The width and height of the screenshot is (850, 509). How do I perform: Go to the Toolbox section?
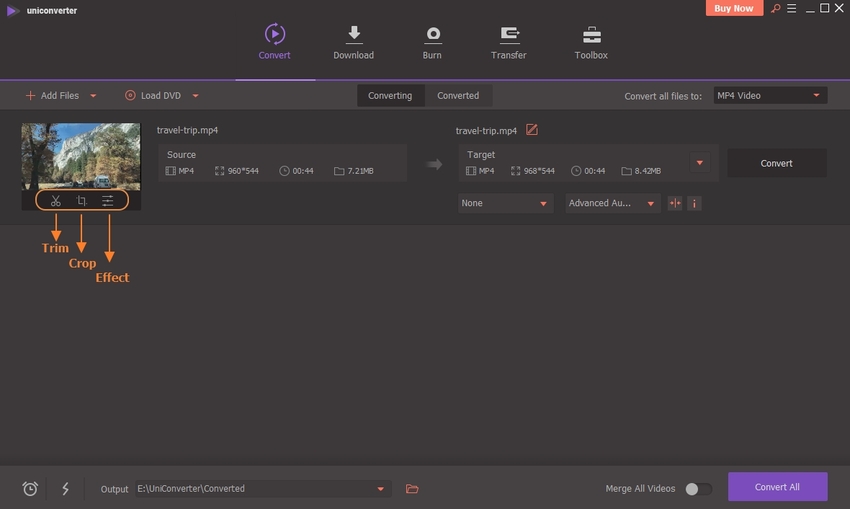590,43
